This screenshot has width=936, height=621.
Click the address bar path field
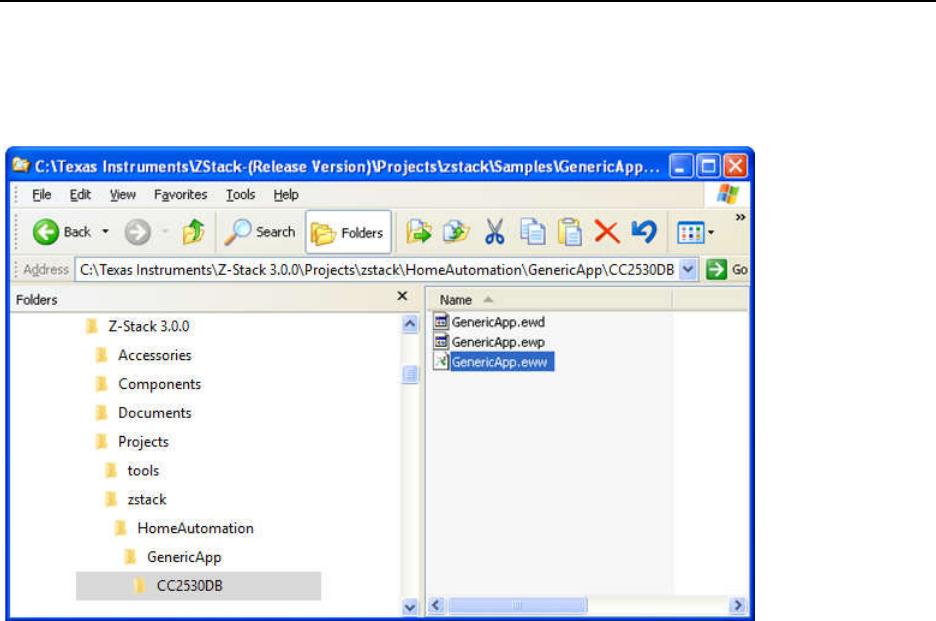tap(378, 270)
